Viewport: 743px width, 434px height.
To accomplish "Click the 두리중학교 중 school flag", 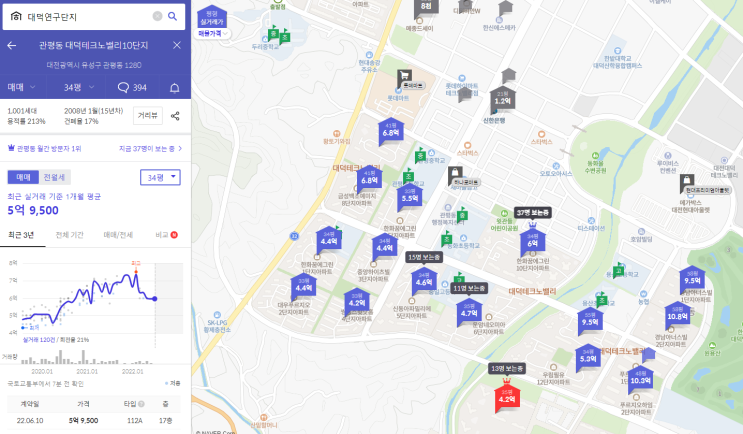I will (x=273, y=34).
